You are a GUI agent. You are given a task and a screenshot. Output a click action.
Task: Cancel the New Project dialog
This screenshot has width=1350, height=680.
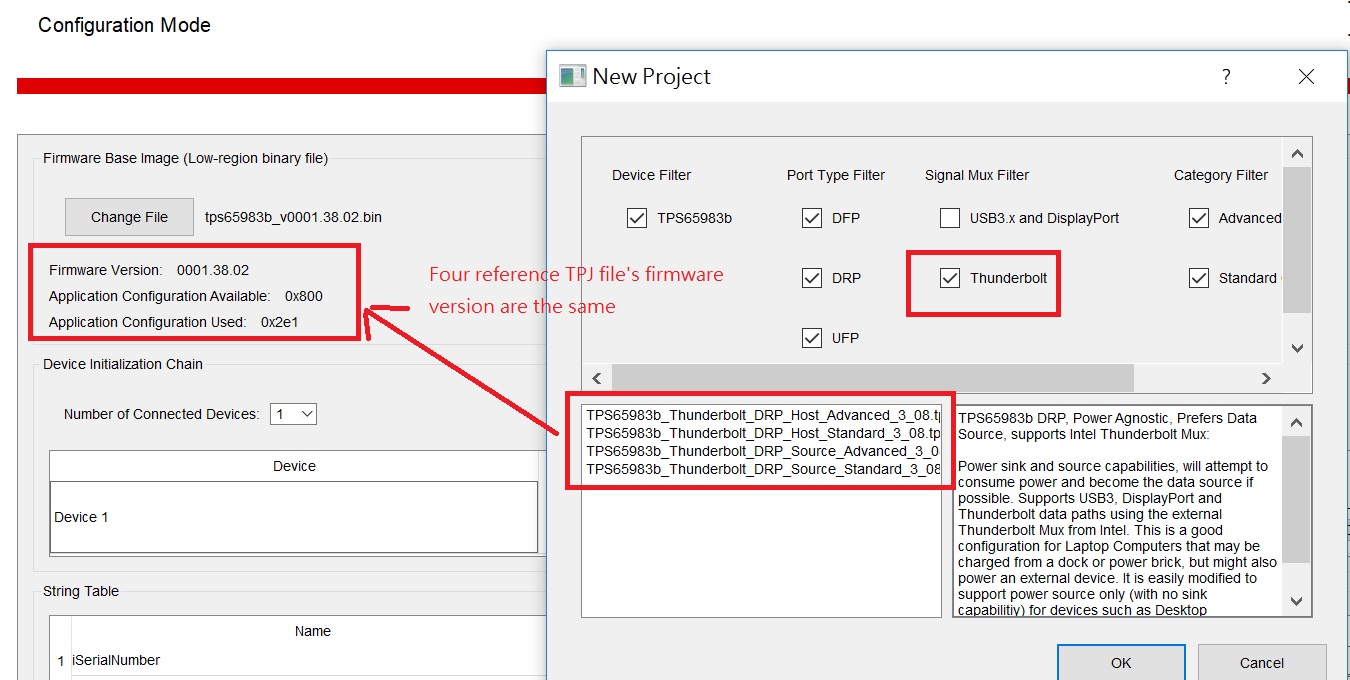1262,662
